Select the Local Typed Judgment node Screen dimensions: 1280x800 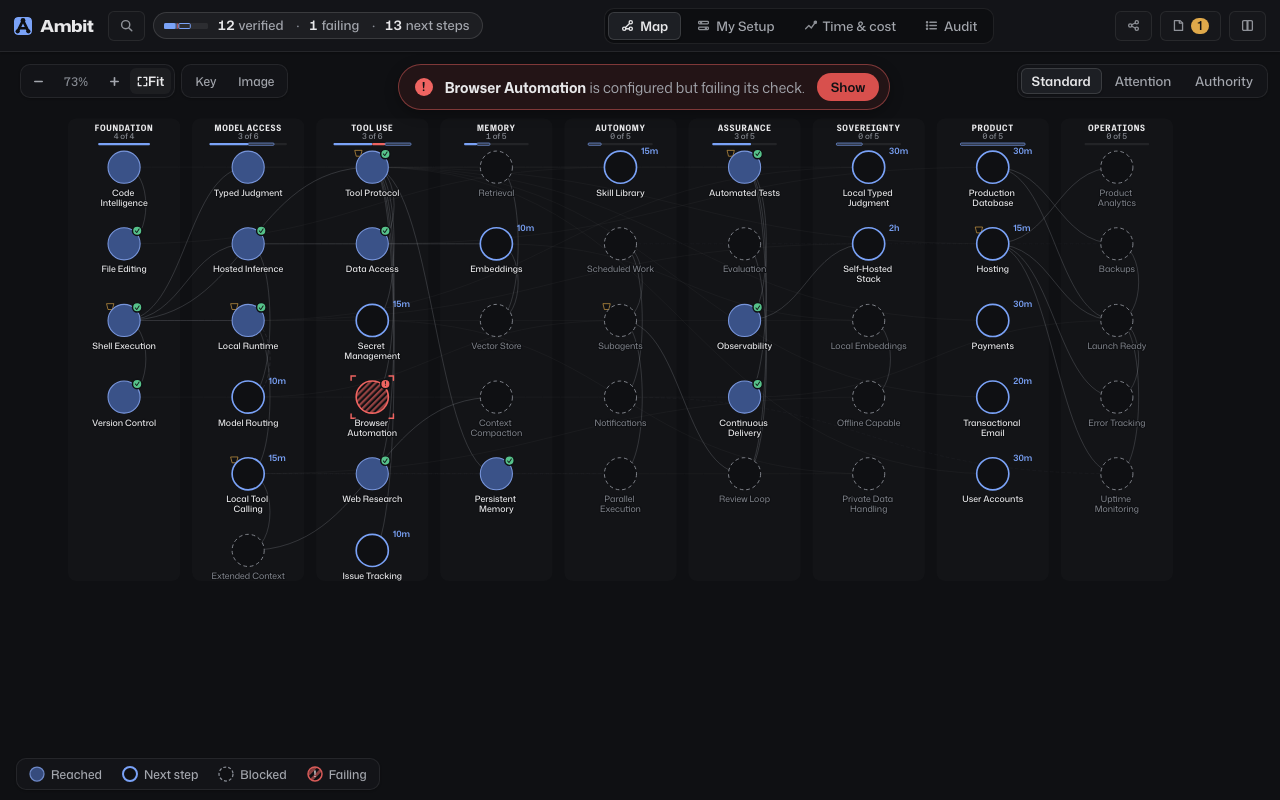click(x=868, y=167)
